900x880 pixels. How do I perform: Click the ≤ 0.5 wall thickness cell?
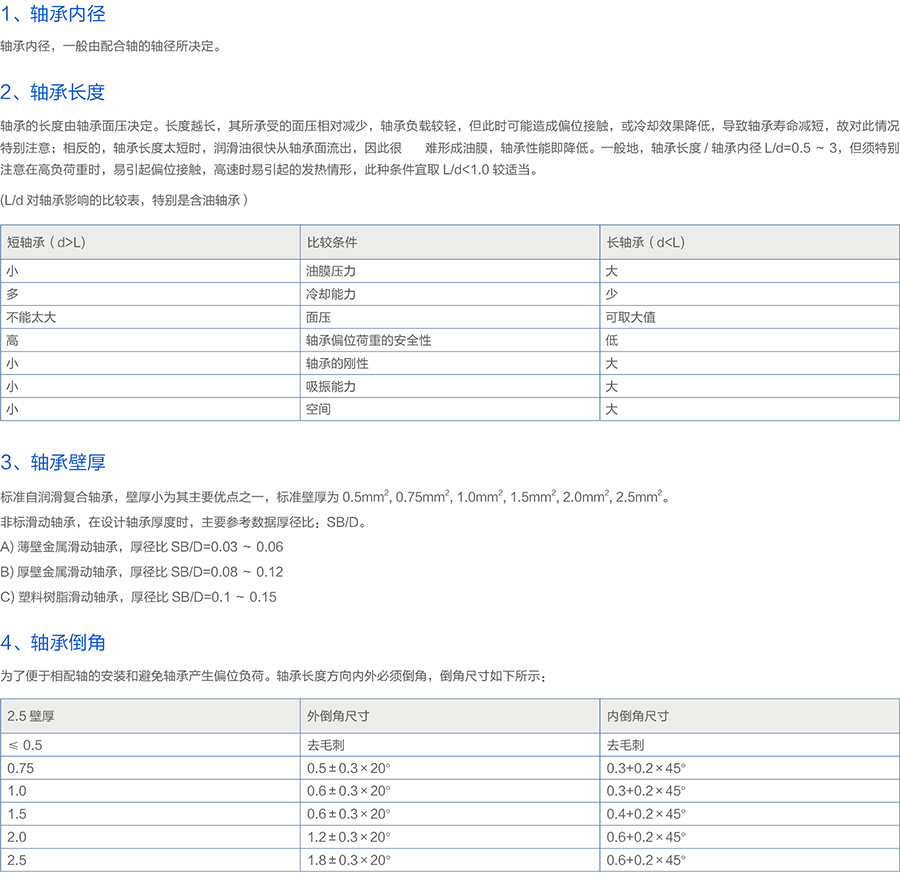150,745
